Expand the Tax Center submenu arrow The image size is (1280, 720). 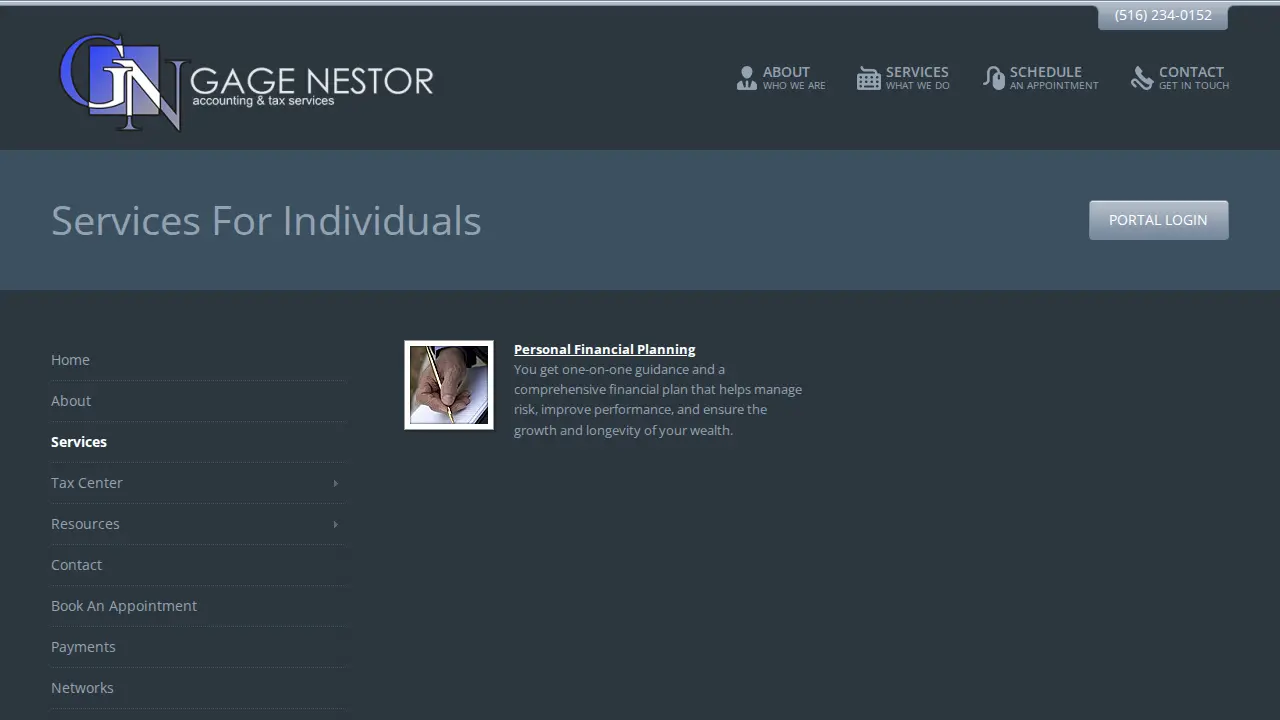coord(335,483)
